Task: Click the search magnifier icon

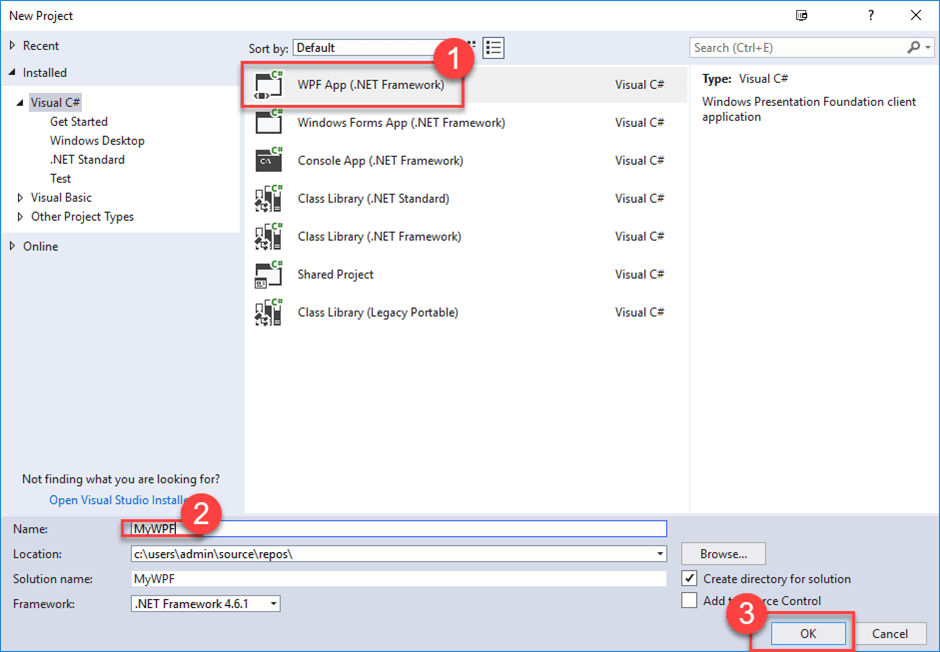Action: tap(913, 47)
